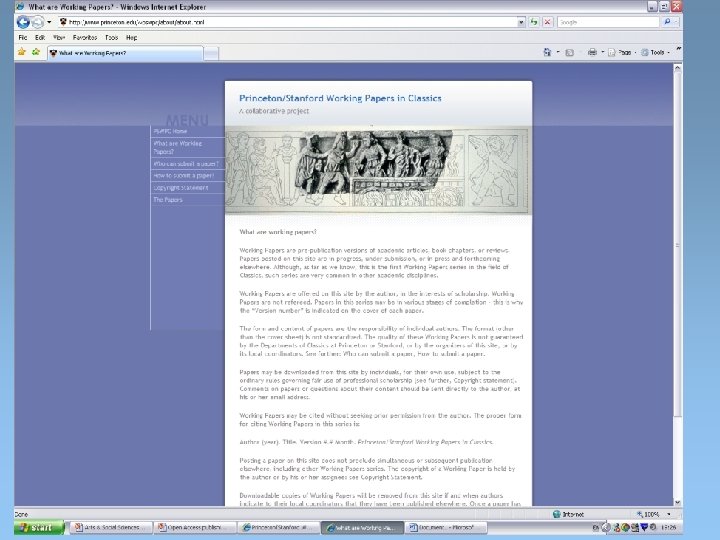This screenshot has width=720, height=540.
Task: Click the page favicon in address bar
Action: 63,22
